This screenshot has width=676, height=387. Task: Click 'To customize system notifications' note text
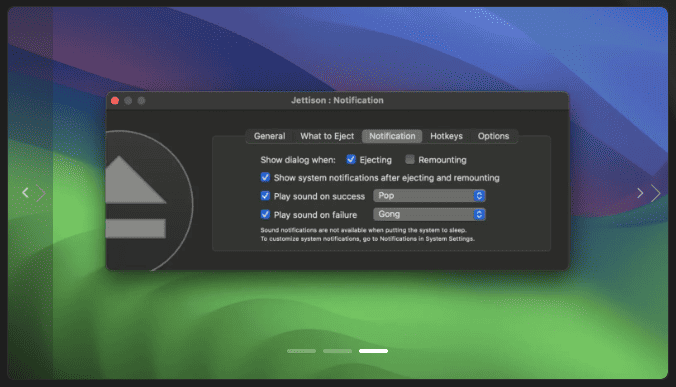click(x=367, y=239)
